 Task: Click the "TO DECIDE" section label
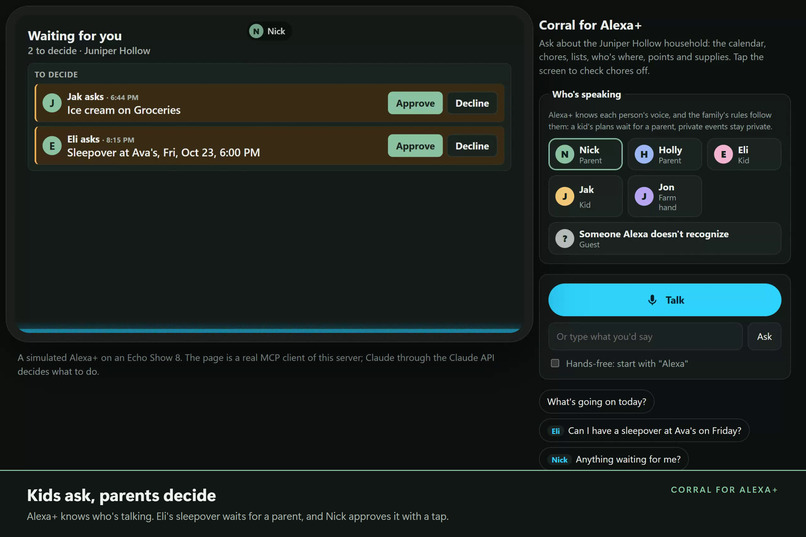56,75
